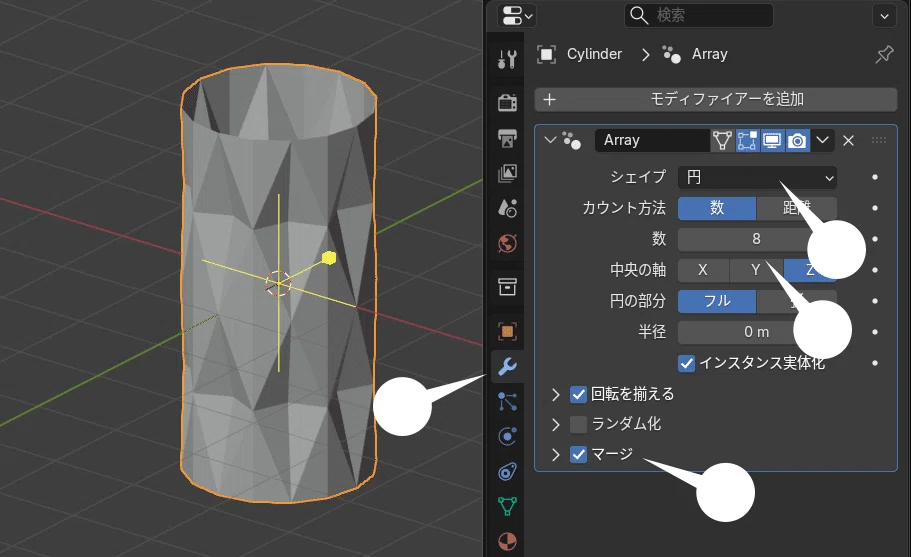911x557 pixels.
Task: Set 中央の軸 to X
Action: 703,270
